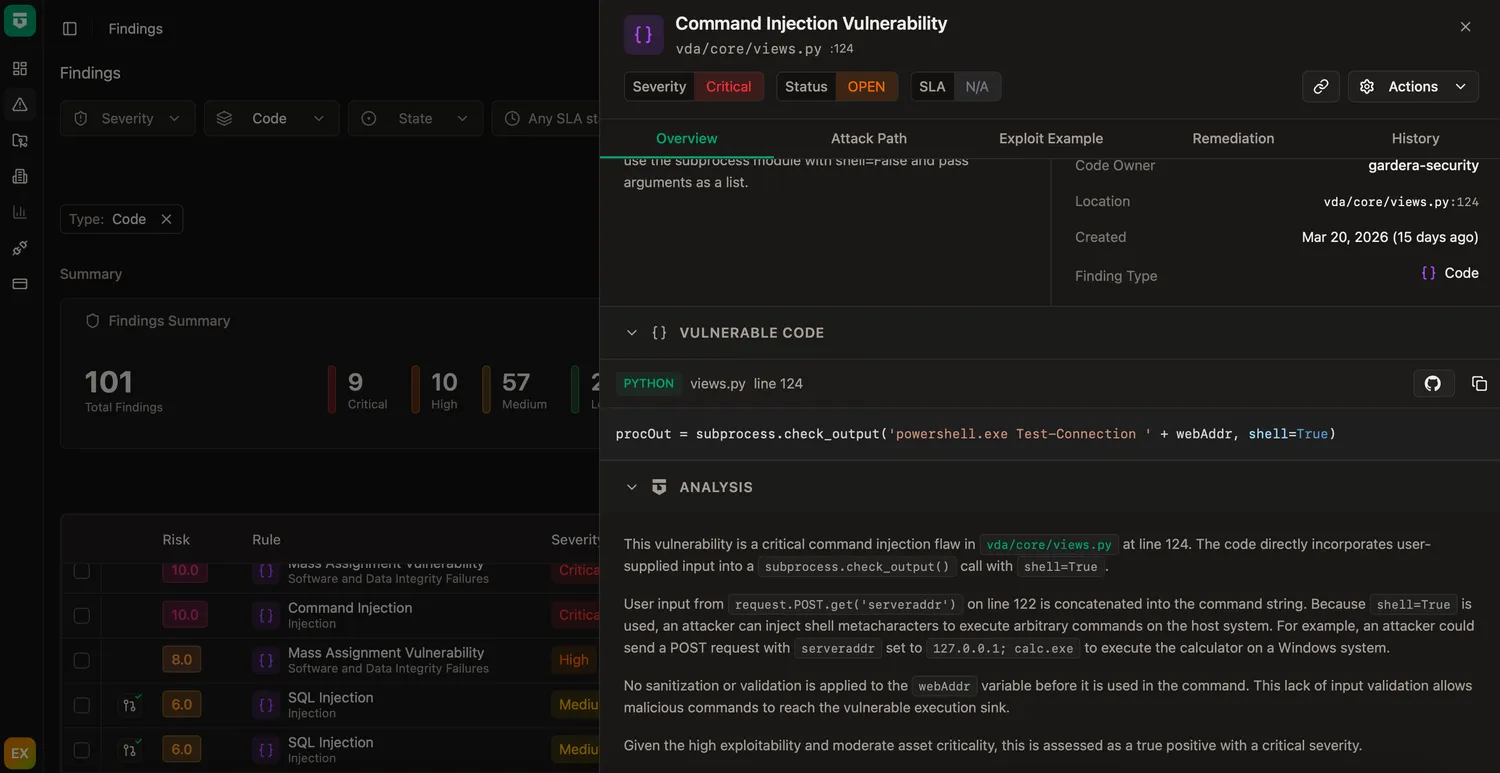Click the layers icon in the Code filter

click(225, 118)
